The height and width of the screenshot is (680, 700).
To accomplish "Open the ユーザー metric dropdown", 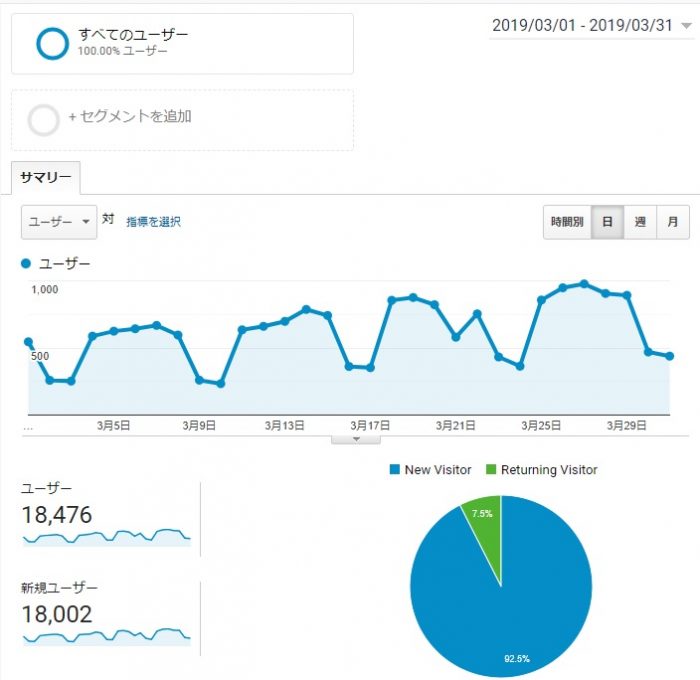I will click(59, 222).
